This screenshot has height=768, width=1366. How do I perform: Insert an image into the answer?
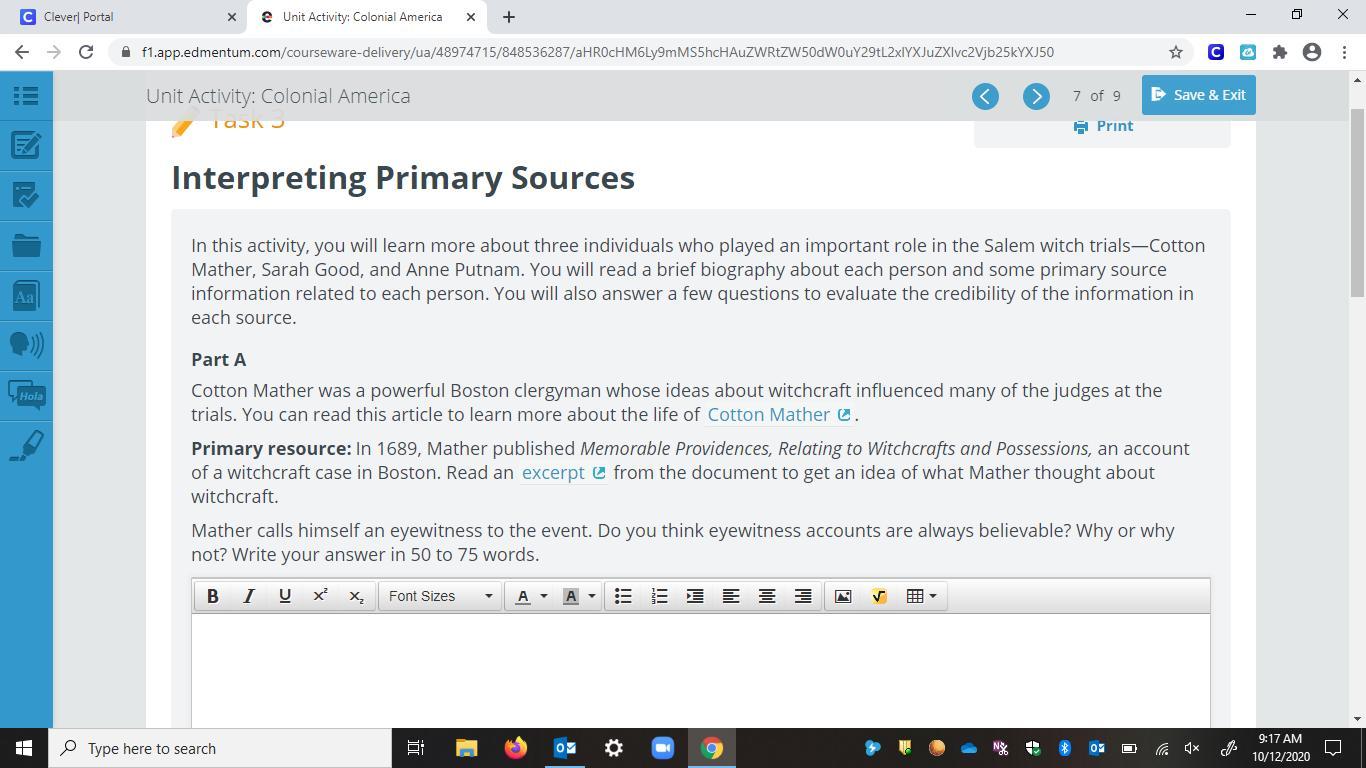point(843,596)
